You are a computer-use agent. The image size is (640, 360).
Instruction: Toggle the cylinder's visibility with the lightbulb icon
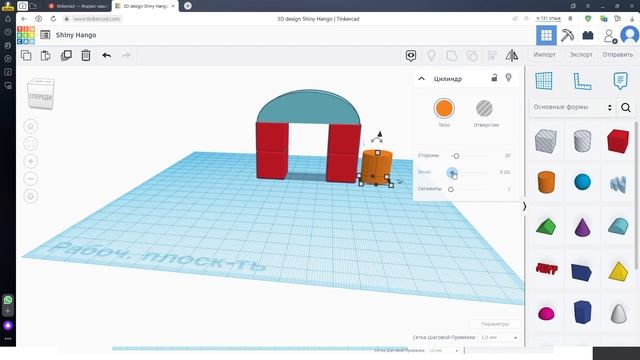(509, 77)
